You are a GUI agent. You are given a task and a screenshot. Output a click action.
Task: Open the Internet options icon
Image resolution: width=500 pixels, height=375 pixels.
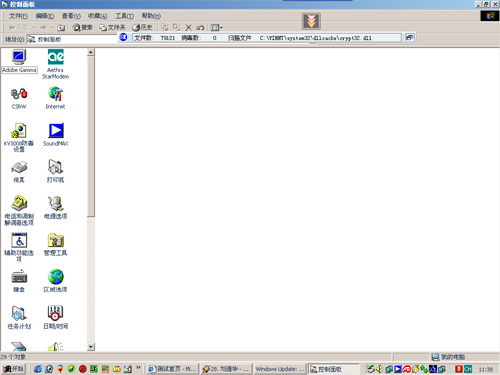point(55,98)
